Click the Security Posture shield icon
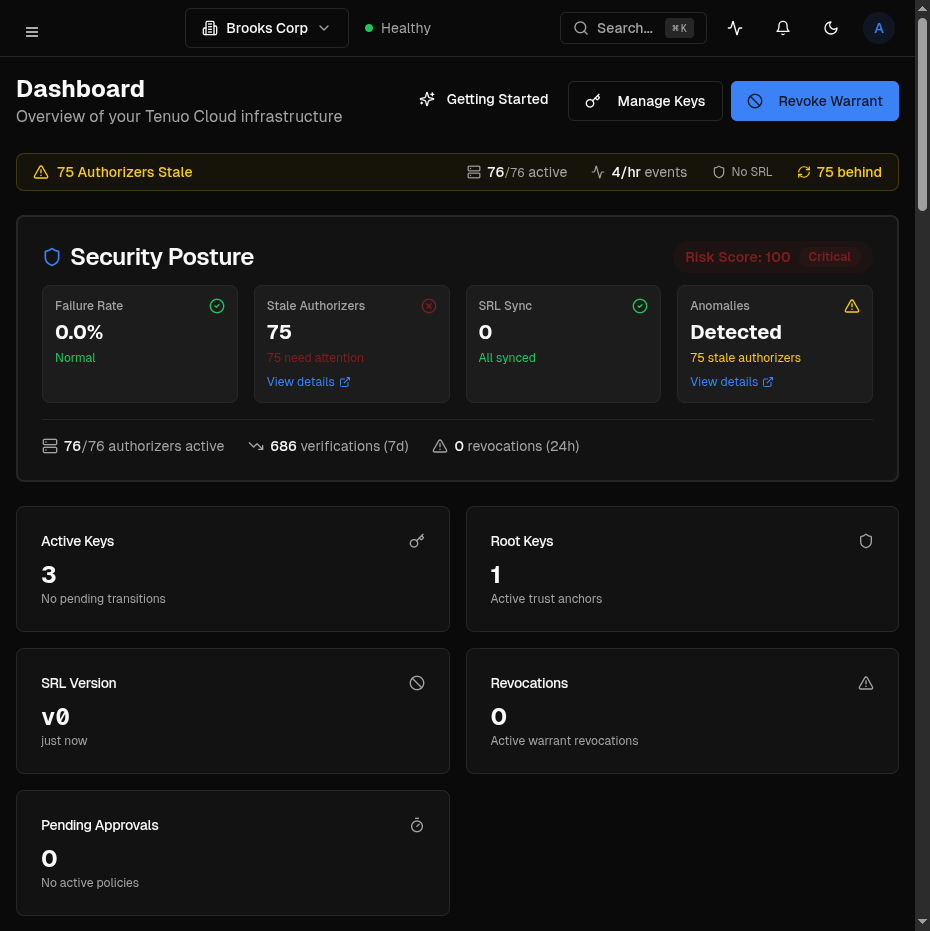The image size is (930, 931). coord(52,257)
